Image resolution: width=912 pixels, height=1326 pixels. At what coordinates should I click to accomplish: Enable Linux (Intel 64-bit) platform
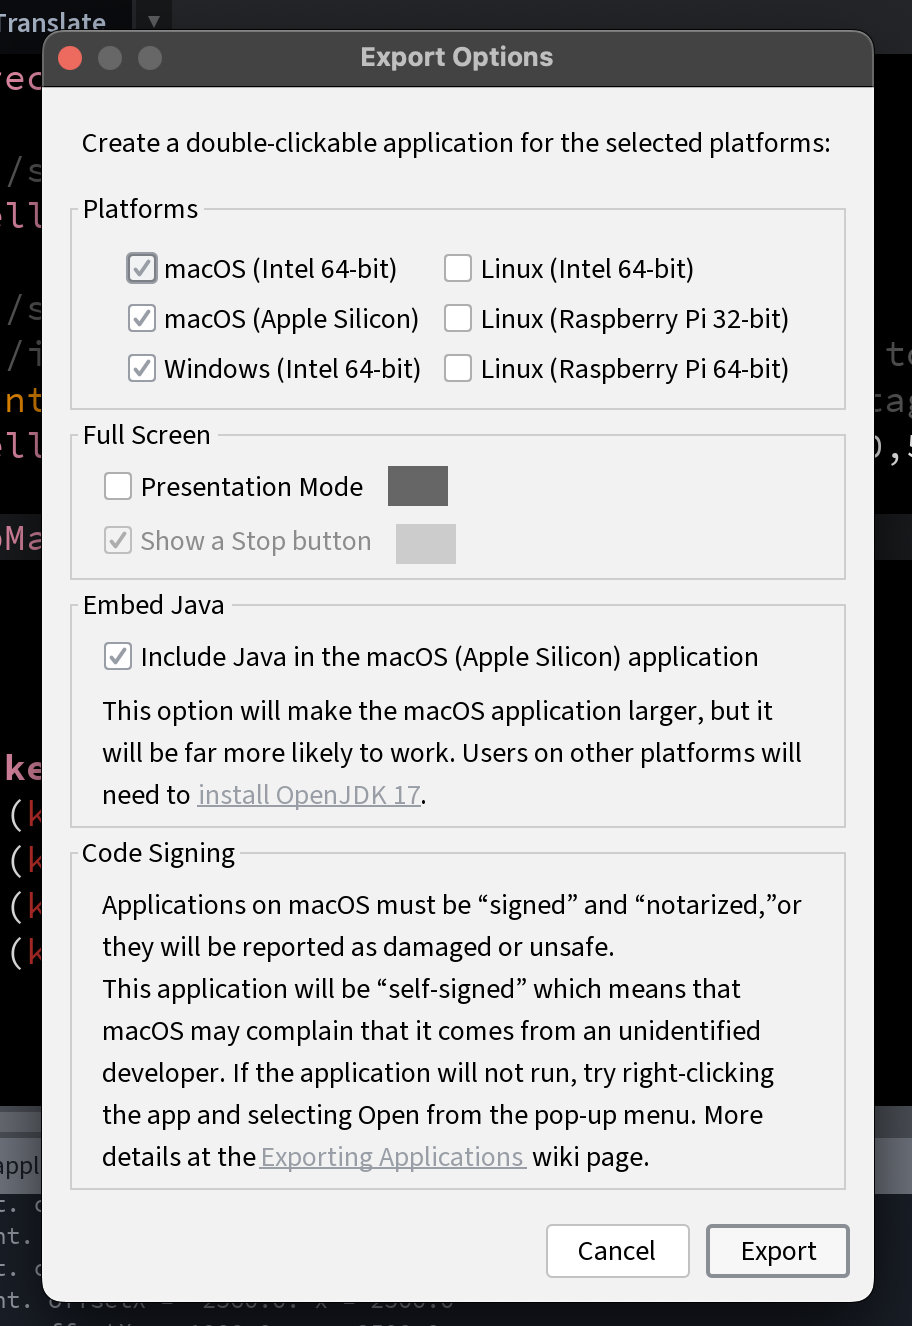coord(458,268)
